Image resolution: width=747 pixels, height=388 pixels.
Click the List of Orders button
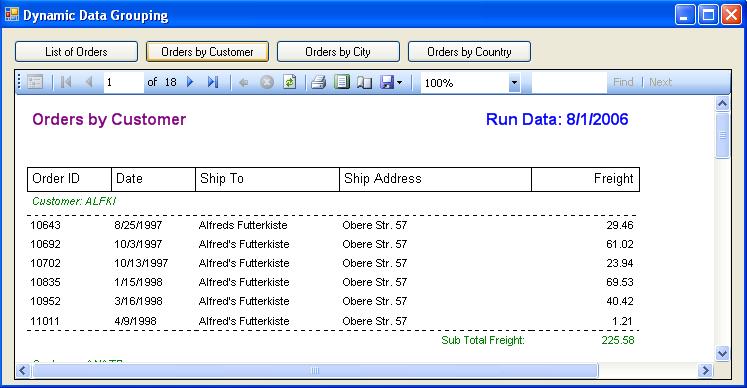click(x=76, y=51)
